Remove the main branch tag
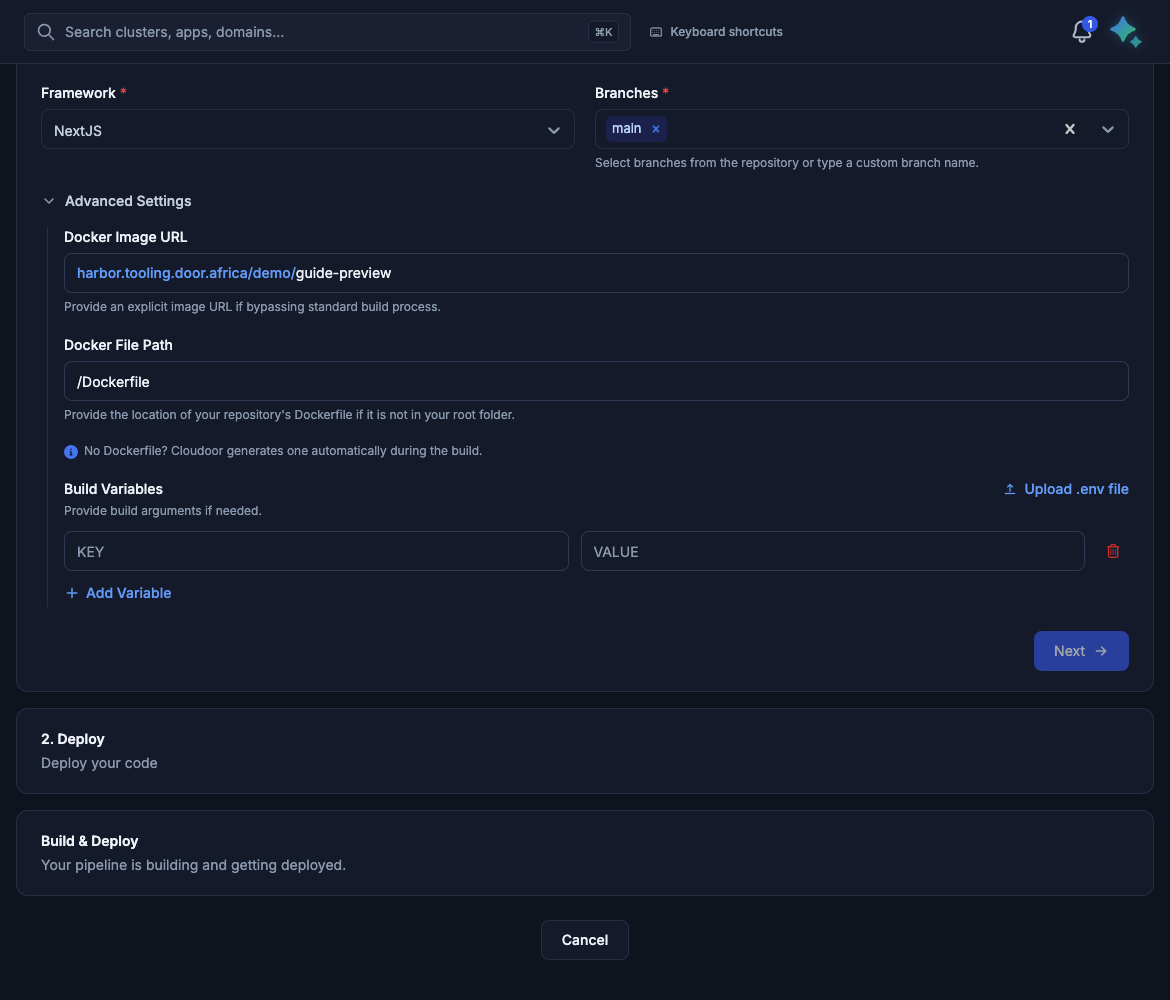The image size is (1170, 1000). click(x=656, y=129)
